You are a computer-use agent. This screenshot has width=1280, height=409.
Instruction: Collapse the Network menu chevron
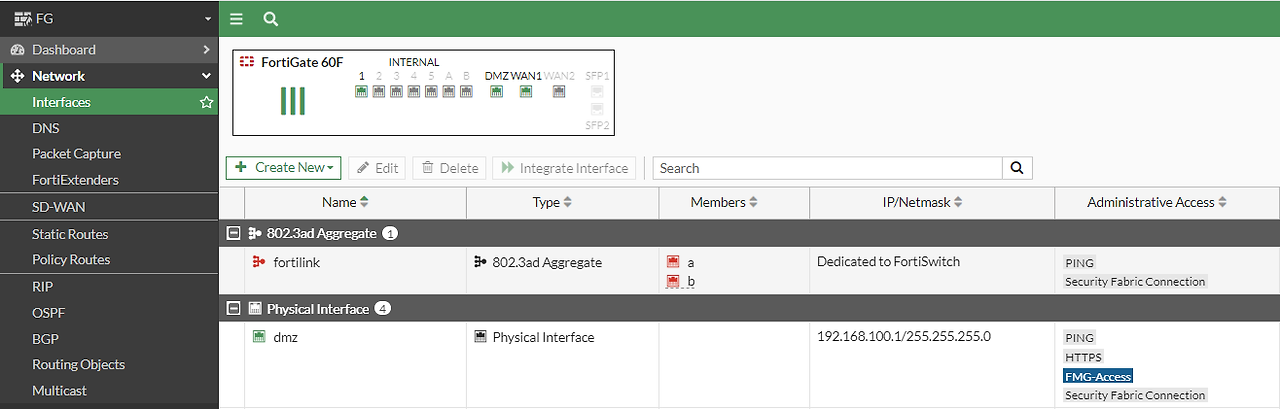point(206,76)
